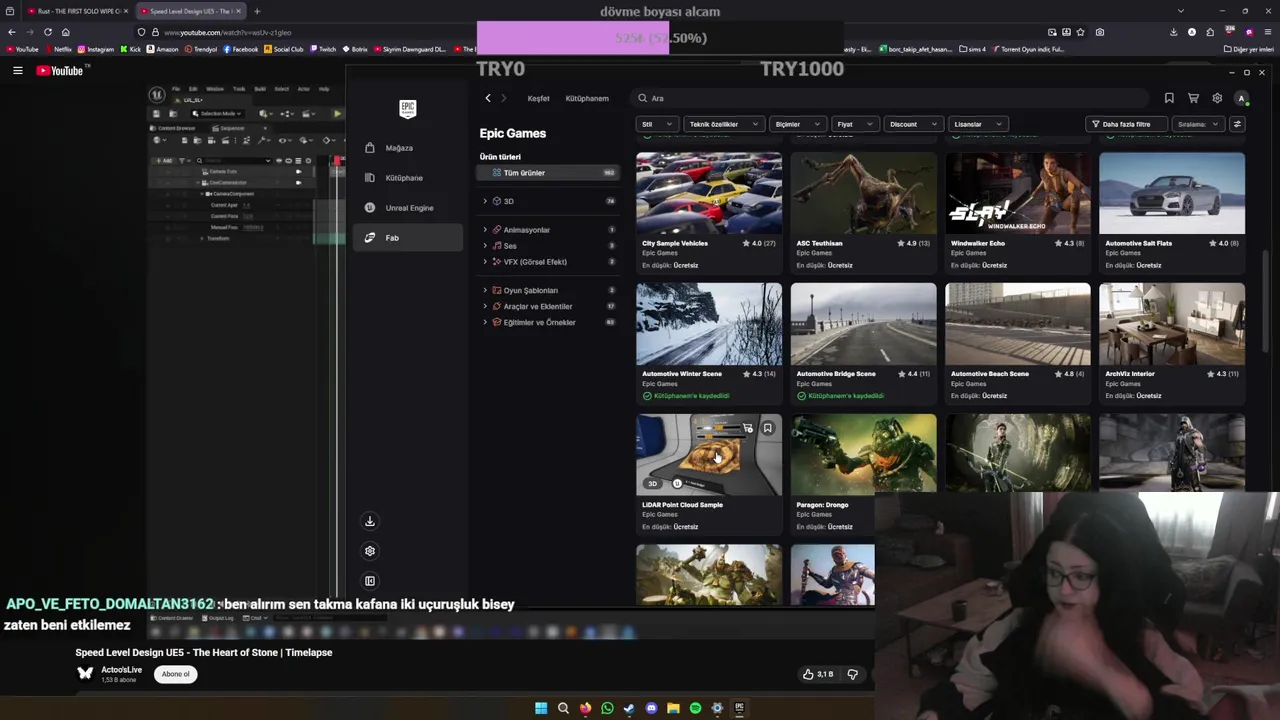The width and height of the screenshot is (1280, 720).
Task: Open ArchViz Interior title link
Action: click(1130, 374)
